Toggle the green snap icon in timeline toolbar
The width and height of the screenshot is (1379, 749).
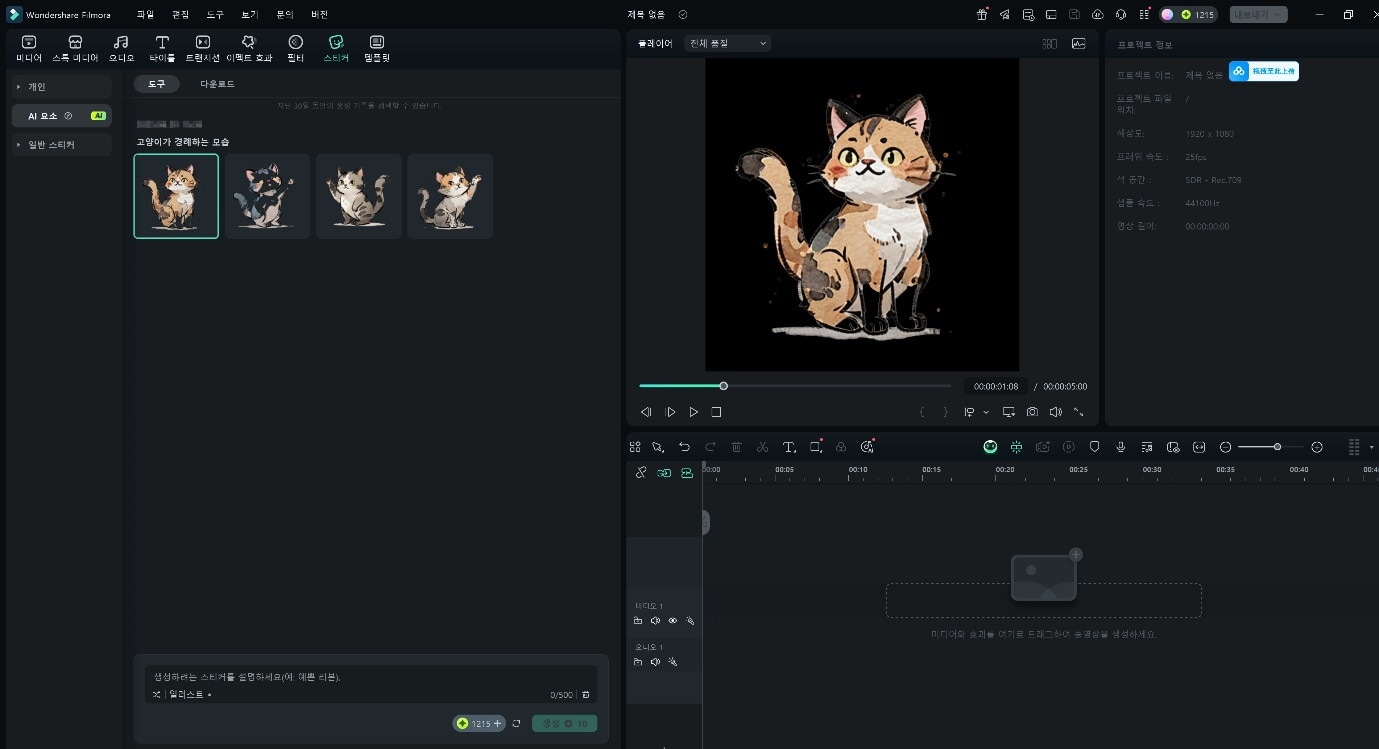point(1016,447)
